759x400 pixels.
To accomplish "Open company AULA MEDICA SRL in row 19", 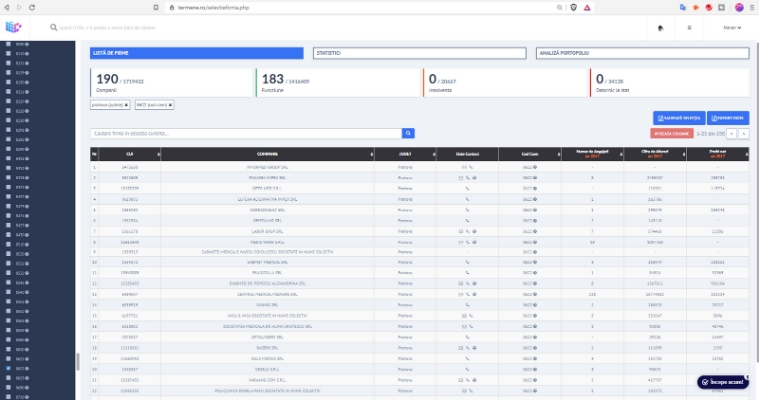I will (267, 359).
